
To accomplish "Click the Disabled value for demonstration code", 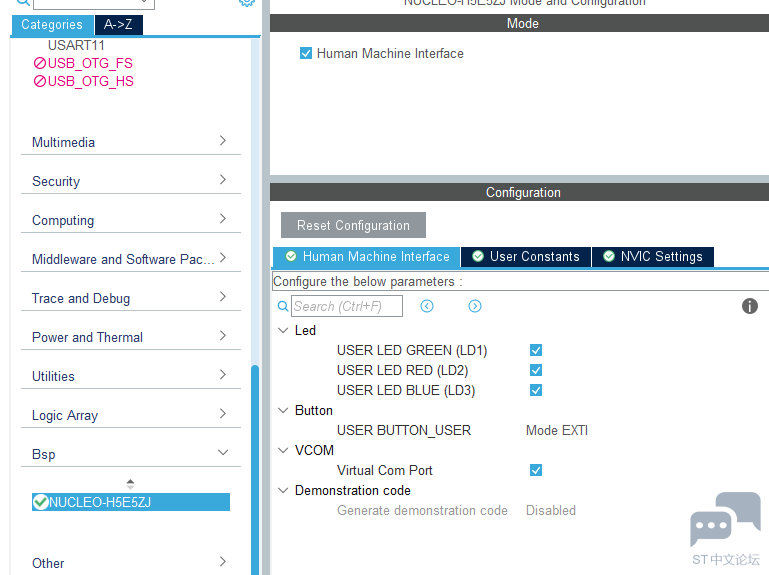I will pos(551,510).
